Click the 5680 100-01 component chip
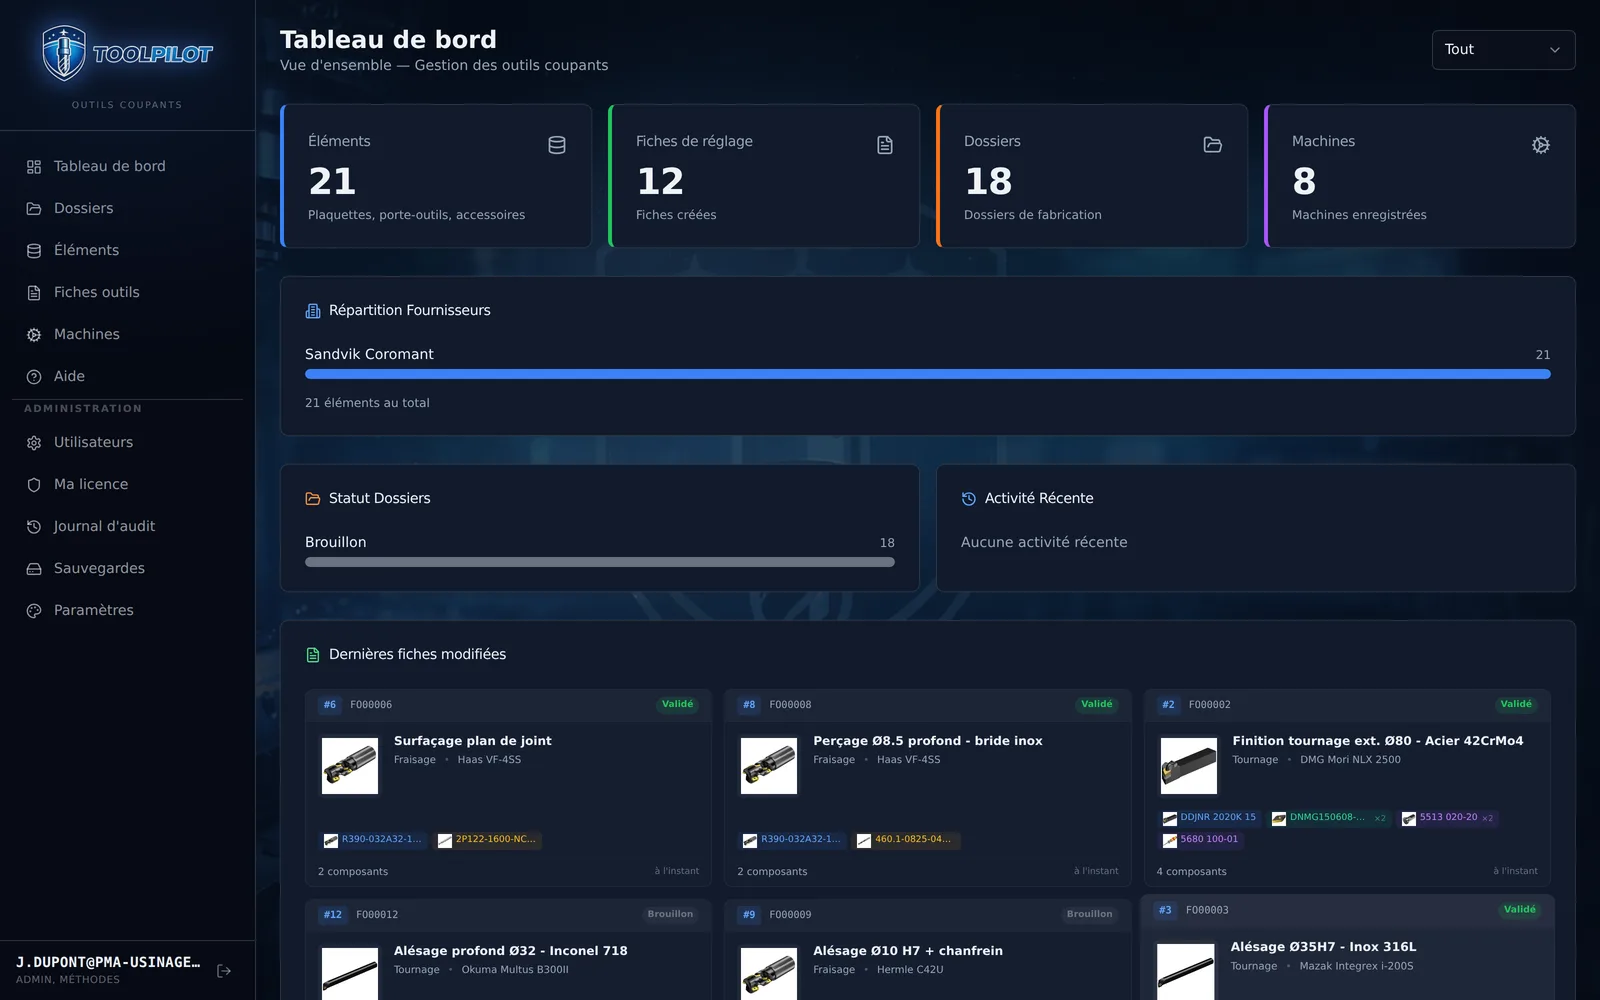This screenshot has height=1000, width=1600. click(x=1201, y=840)
